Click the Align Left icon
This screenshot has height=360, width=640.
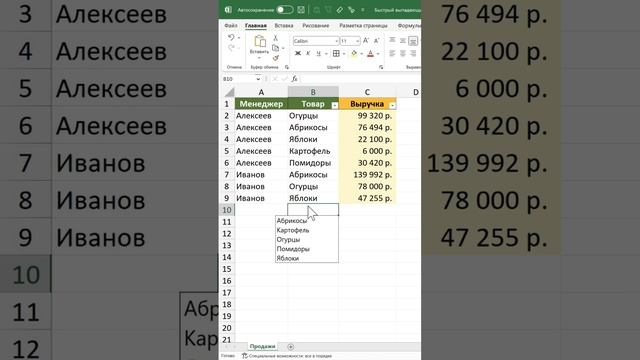coord(392,53)
